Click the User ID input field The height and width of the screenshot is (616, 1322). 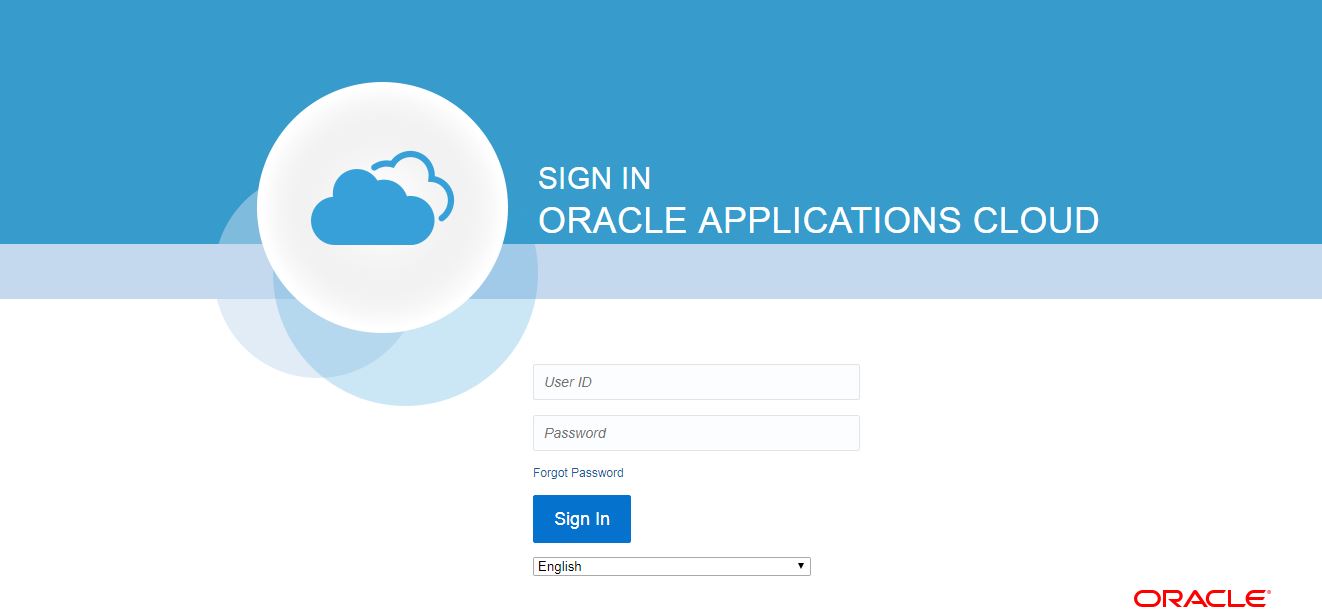coord(696,382)
